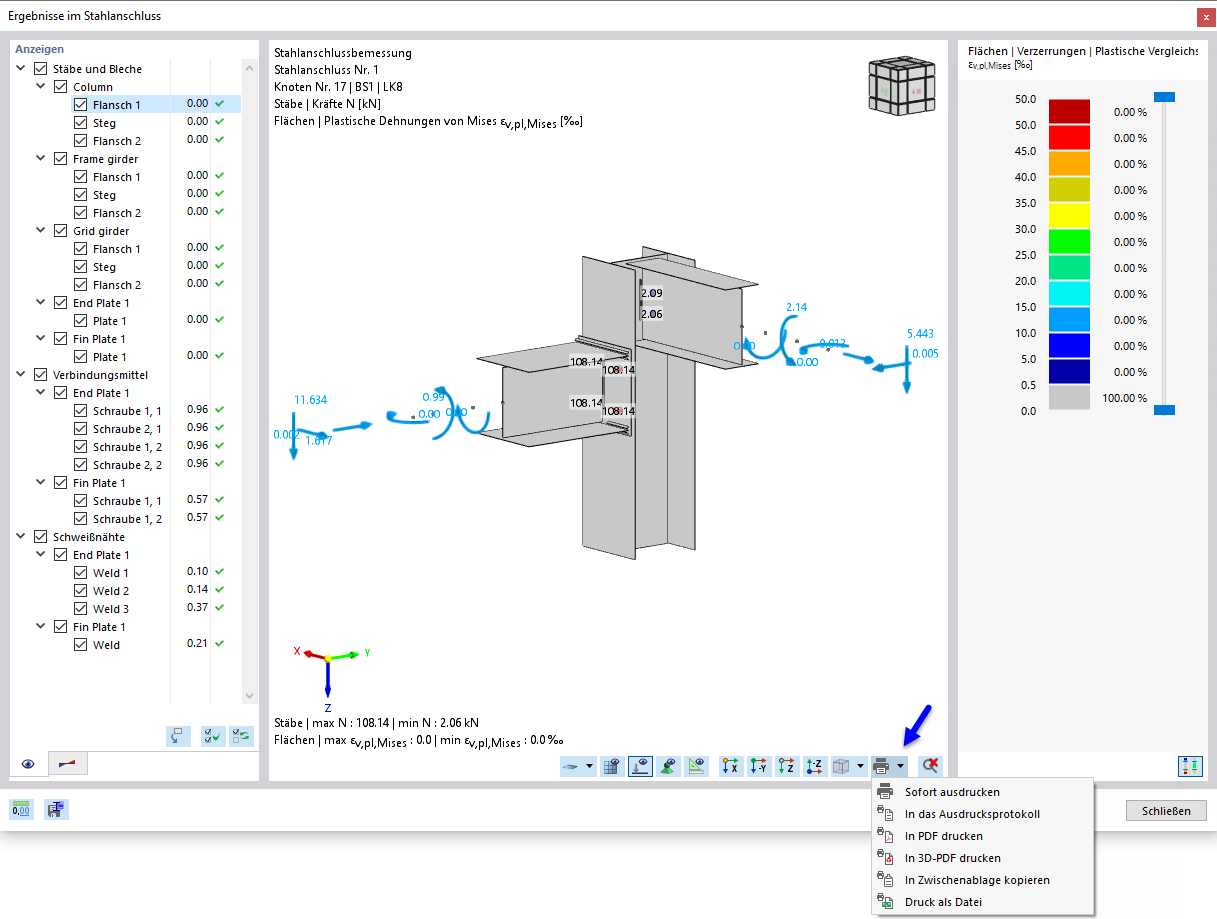The height and width of the screenshot is (919, 1217).
Task: Click the check all boxes icon
Action: click(x=213, y=736)
